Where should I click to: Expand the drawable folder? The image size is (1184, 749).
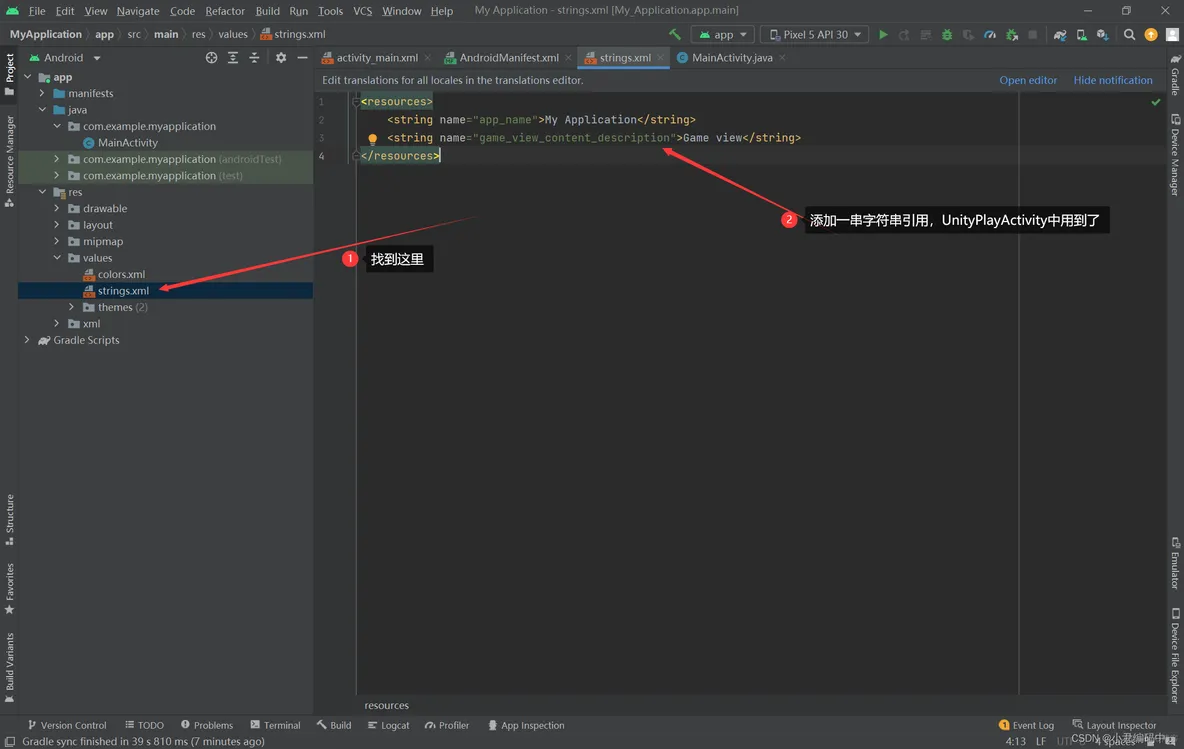57,208
